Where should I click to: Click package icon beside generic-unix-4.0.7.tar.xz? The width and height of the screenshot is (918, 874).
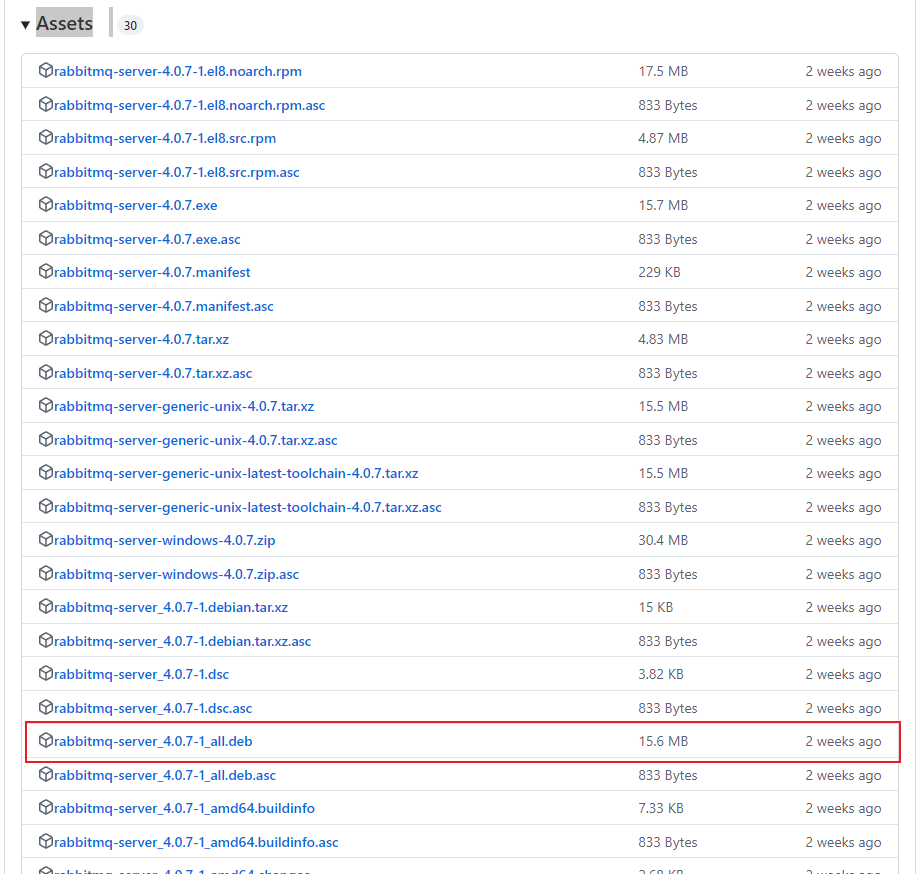(46, 406)
